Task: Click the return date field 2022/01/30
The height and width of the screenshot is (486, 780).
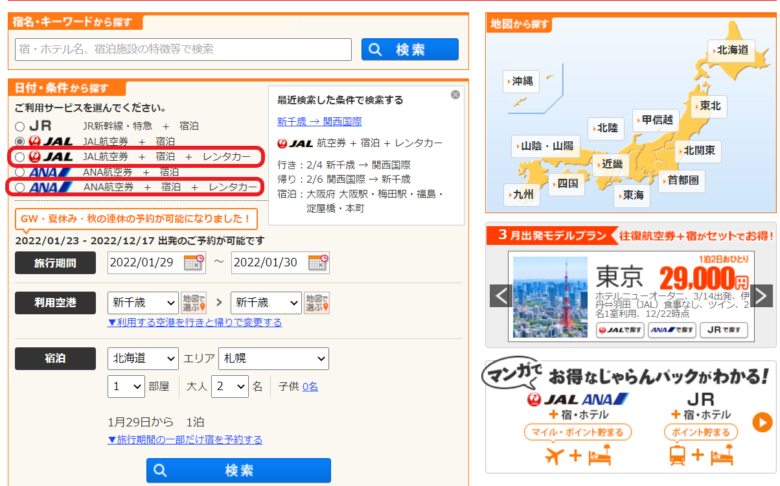Action: coord(269,262)
